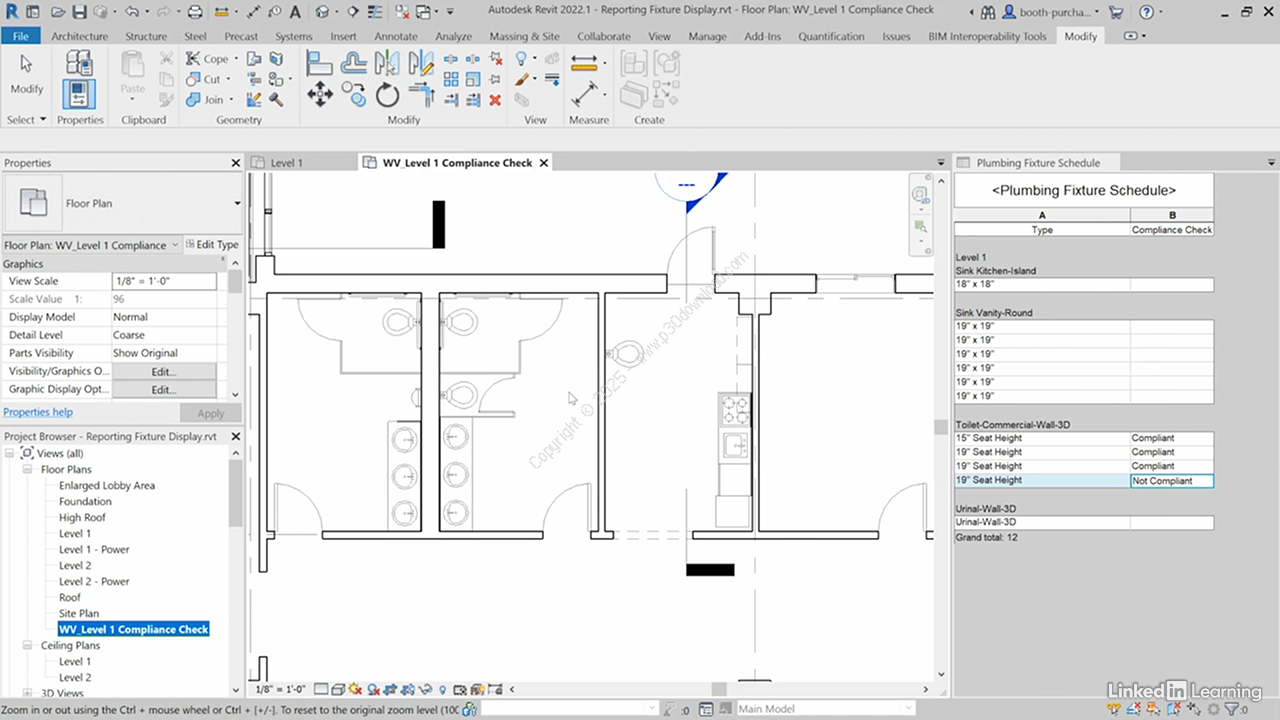Switch to the Plumbing Fixture Schedule tab
Viewport: 1280px width, 720px height.
pos(1038,163)
